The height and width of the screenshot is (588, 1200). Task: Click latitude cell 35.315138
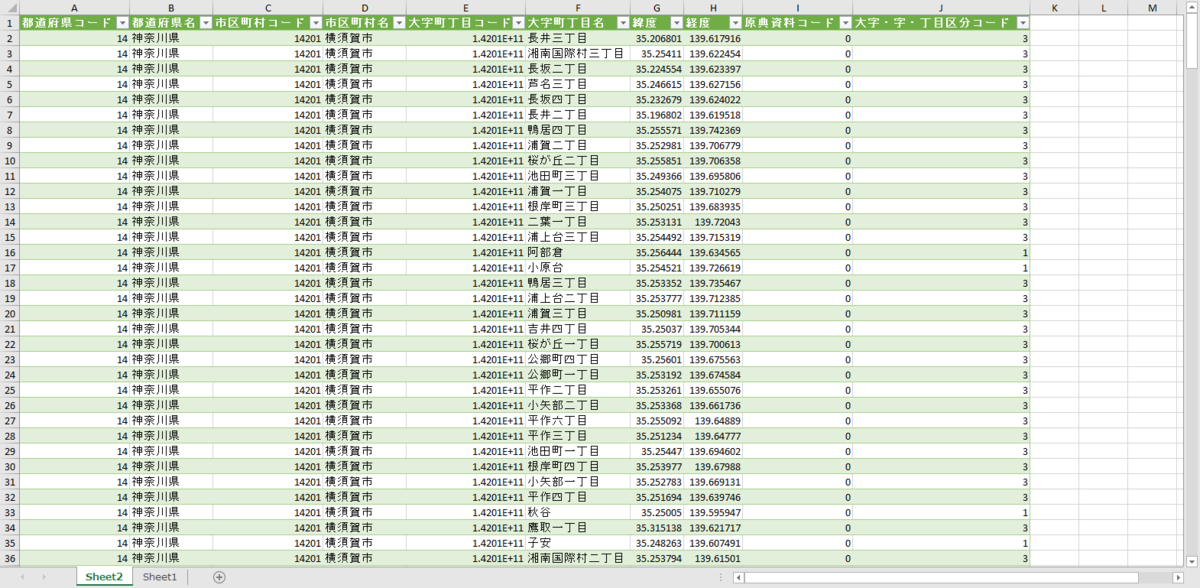656,527
